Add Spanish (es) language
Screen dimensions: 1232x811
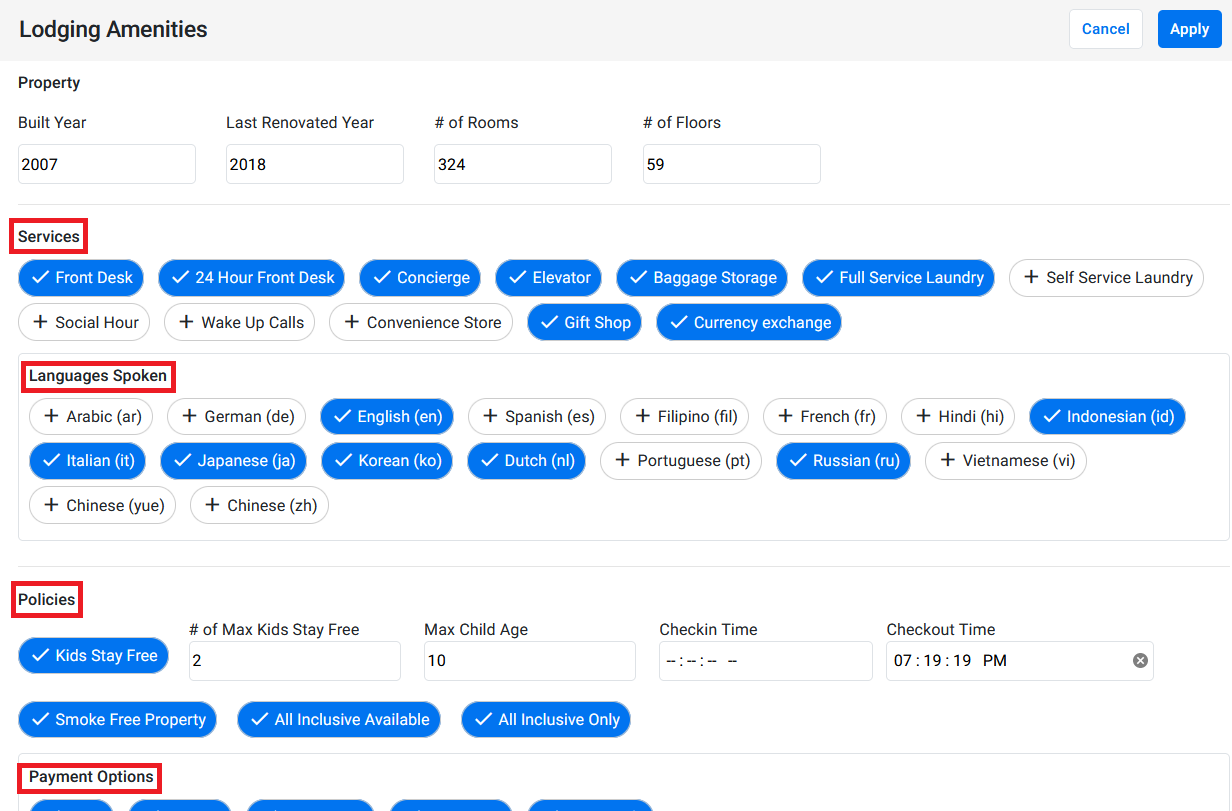click(x=537, y=416)
